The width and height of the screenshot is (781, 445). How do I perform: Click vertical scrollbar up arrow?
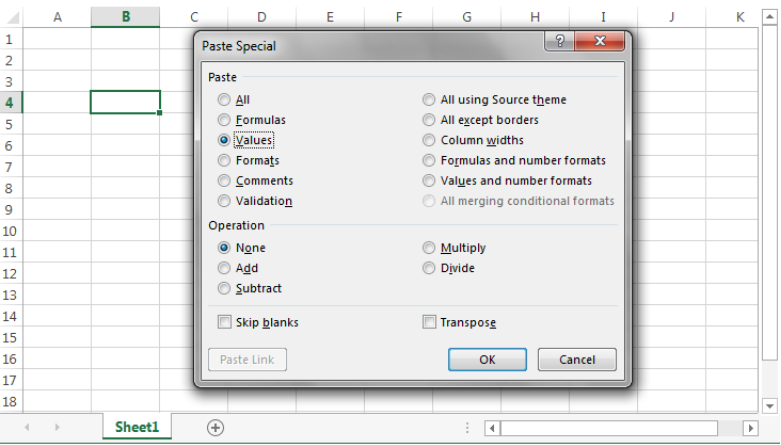770,17
